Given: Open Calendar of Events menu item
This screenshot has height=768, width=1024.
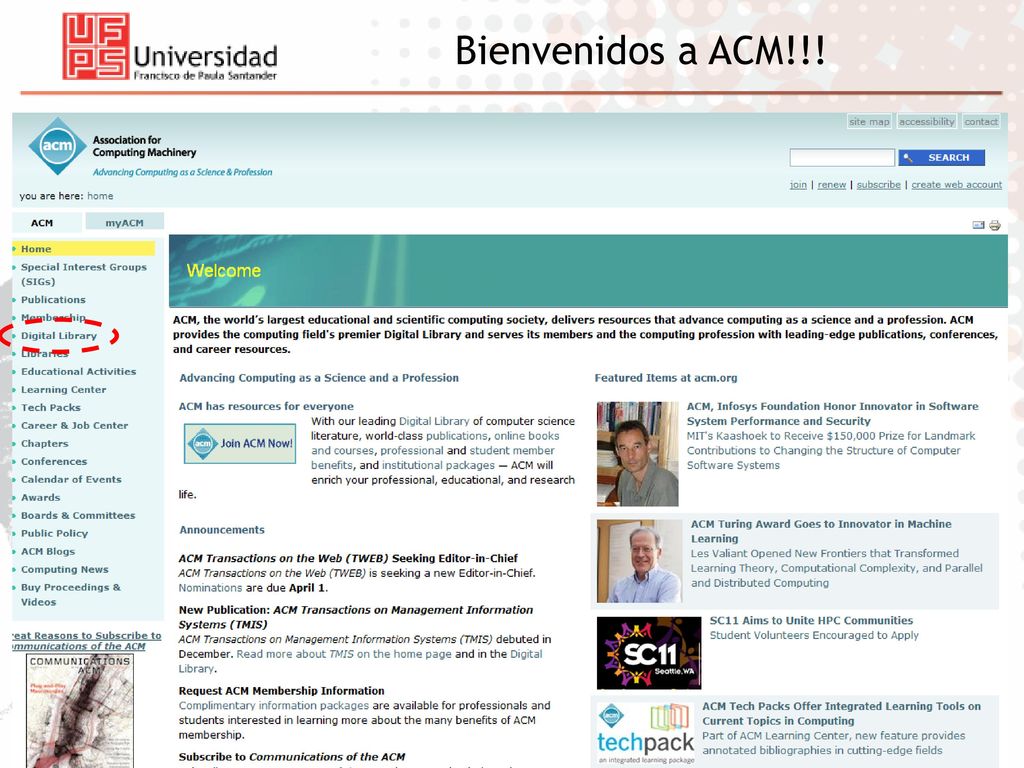Looking at the screenshot, I should (x=71, y=479).
